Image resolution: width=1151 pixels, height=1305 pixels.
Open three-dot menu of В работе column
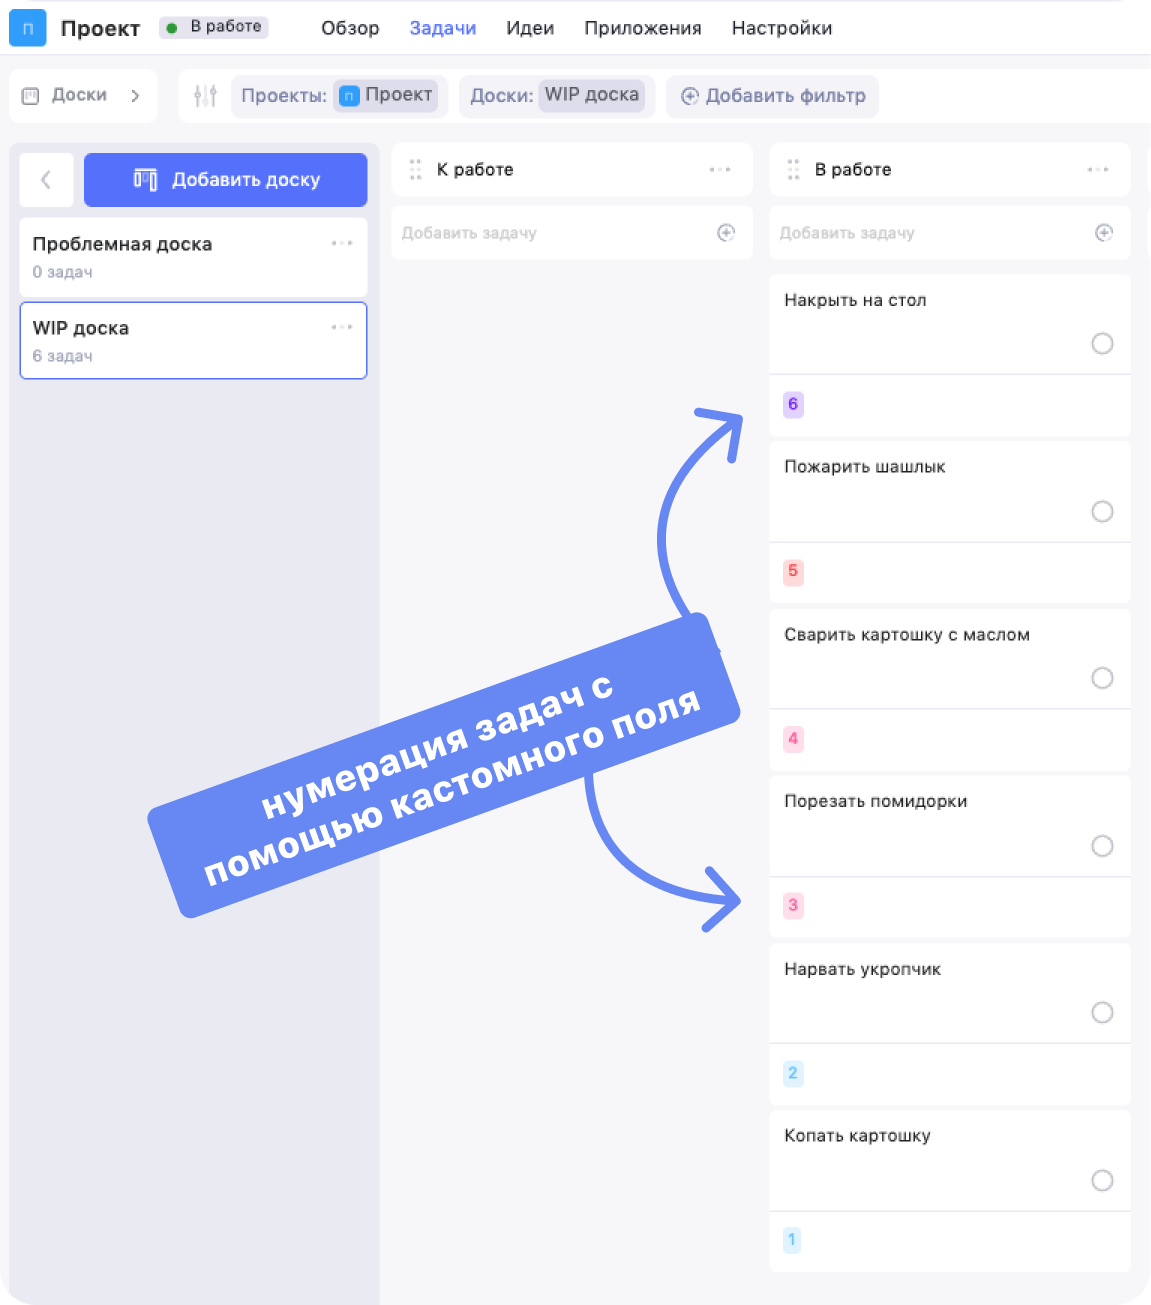coord(1098,170)
